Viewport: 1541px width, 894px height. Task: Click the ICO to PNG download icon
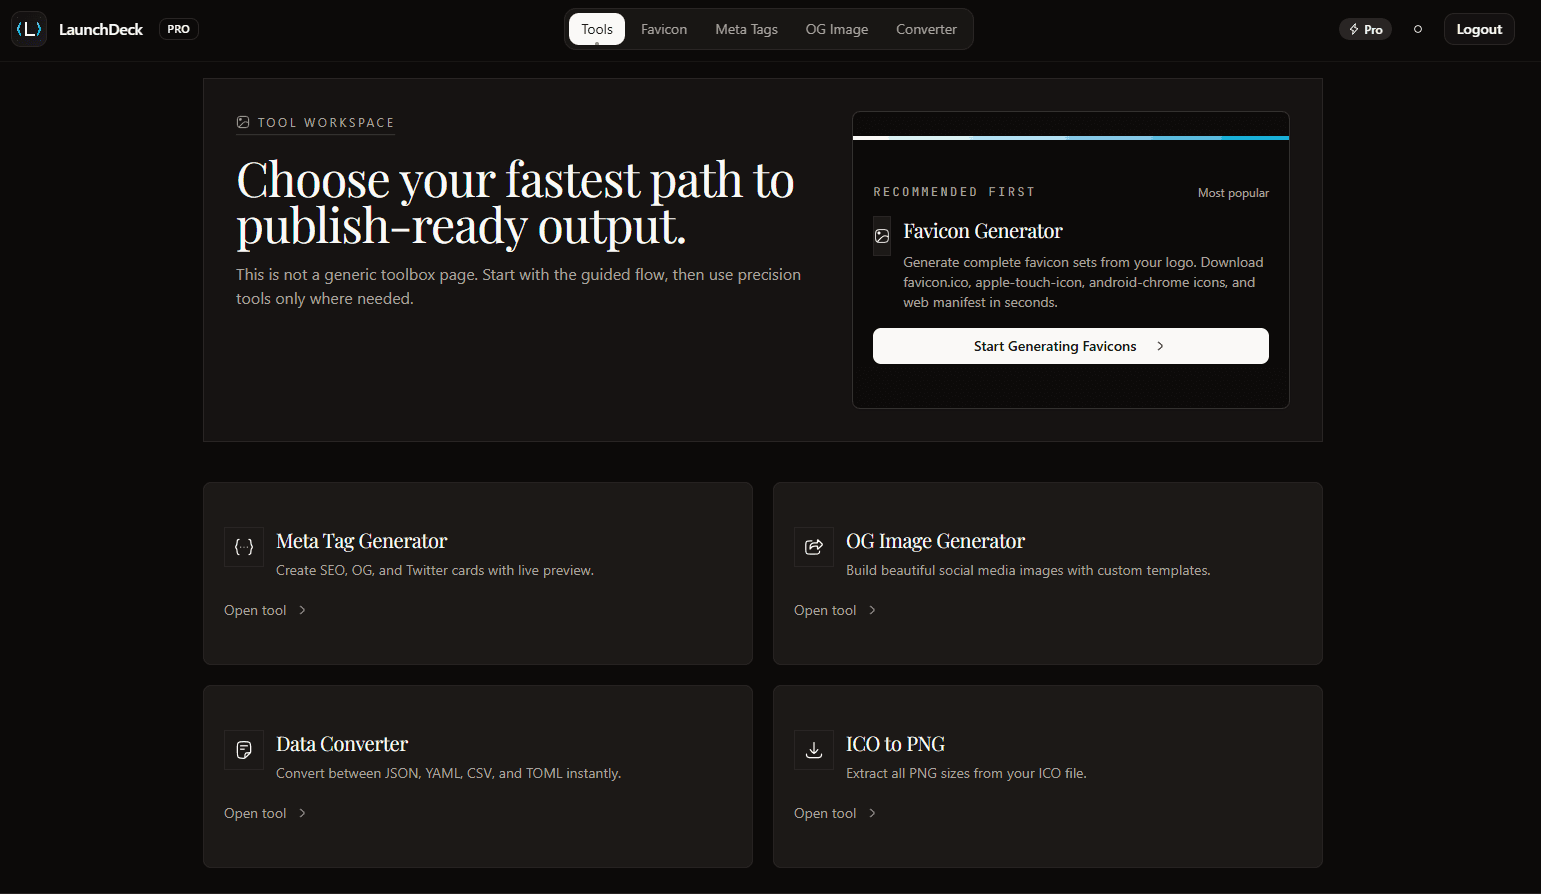[814, 750]
